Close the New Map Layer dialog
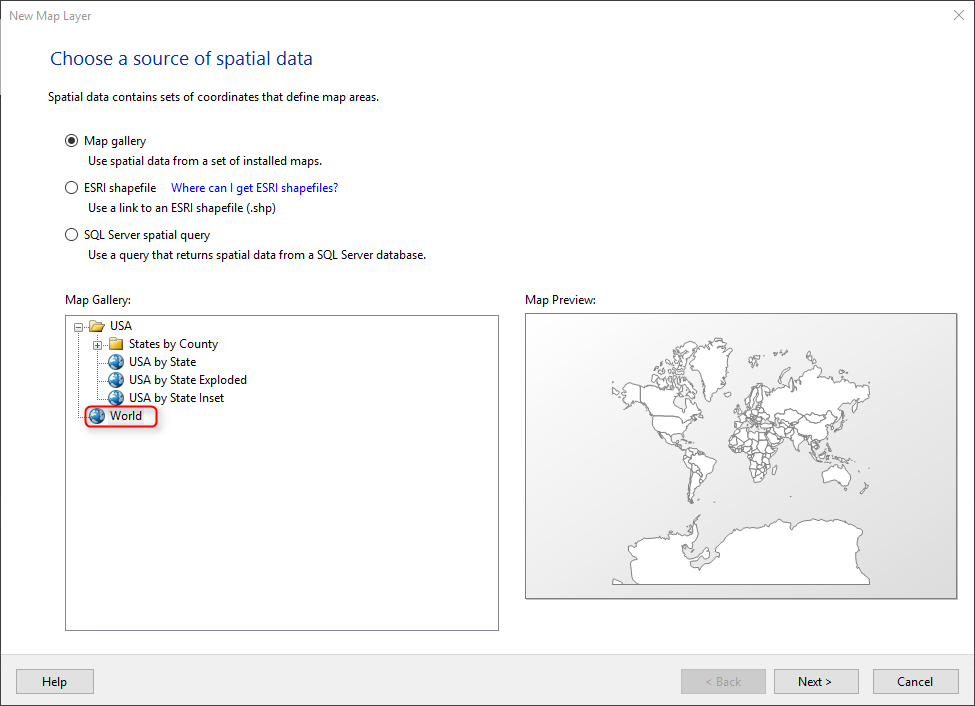 [x=959, y=16]
